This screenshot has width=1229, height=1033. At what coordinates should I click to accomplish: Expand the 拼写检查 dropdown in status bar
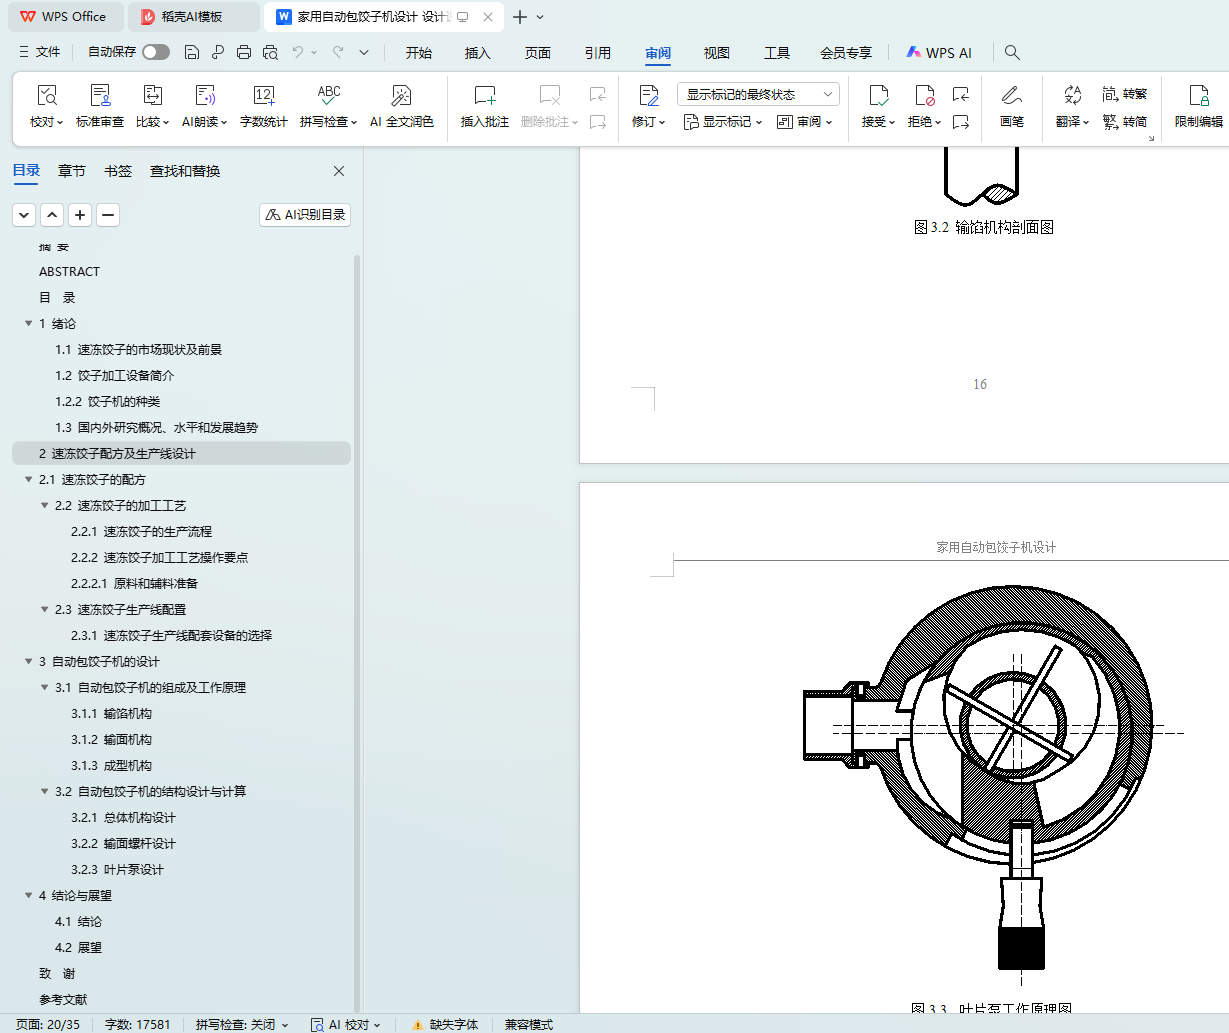242,1024
